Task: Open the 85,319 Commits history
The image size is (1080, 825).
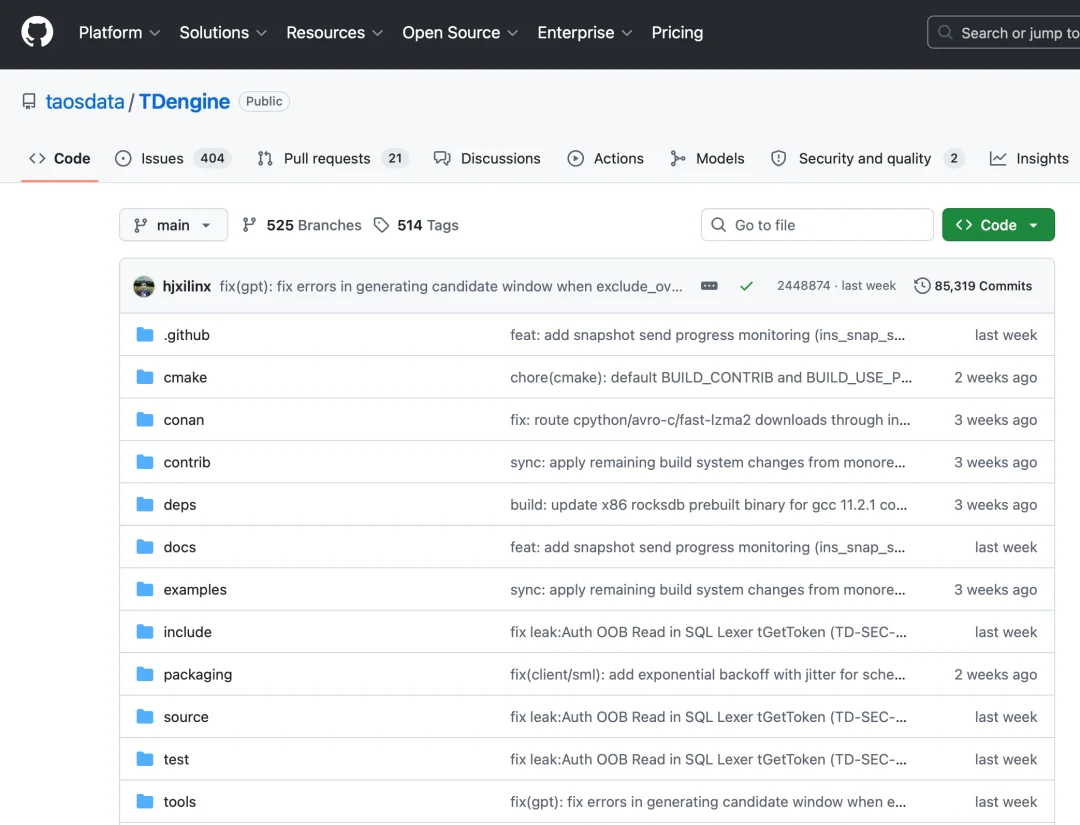Action: (x=973, y=286)
